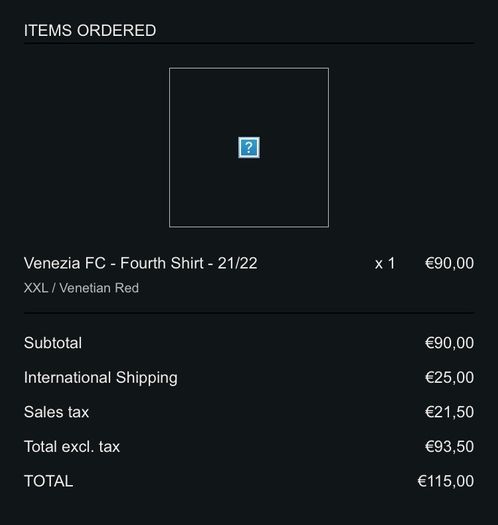Open the product image placeholder box
Viewport: 498px width, 525px height.
[249, 147]
